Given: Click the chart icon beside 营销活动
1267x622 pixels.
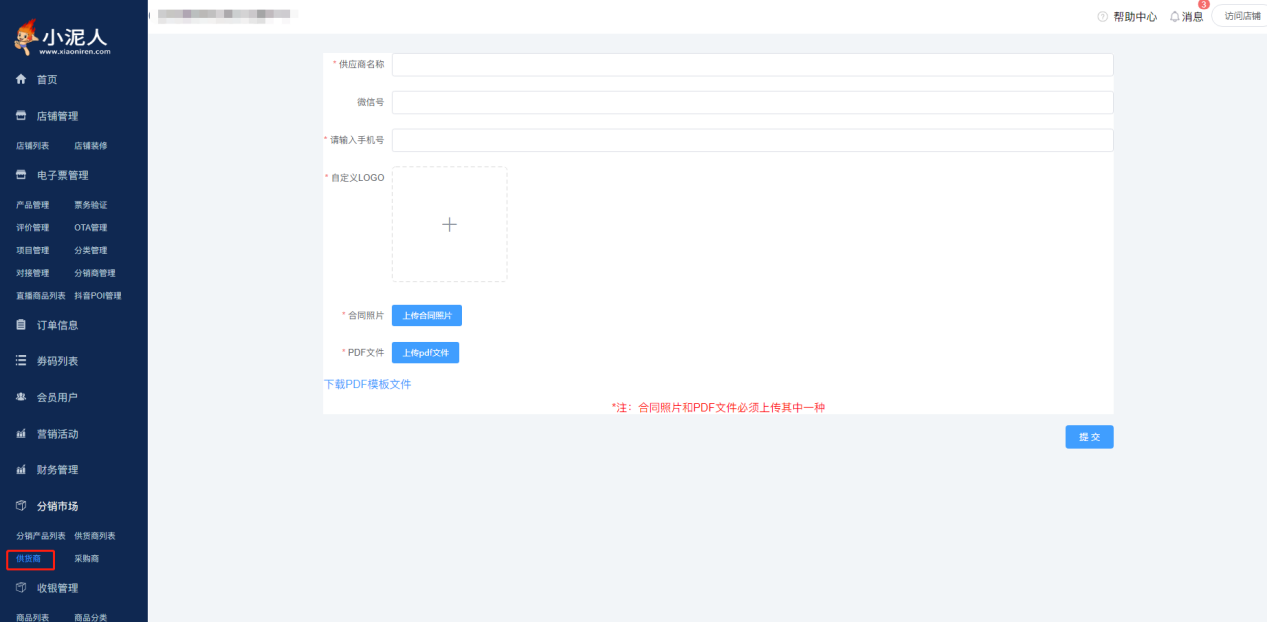Looking at the screenshot, I should click(x=20, y=434).
